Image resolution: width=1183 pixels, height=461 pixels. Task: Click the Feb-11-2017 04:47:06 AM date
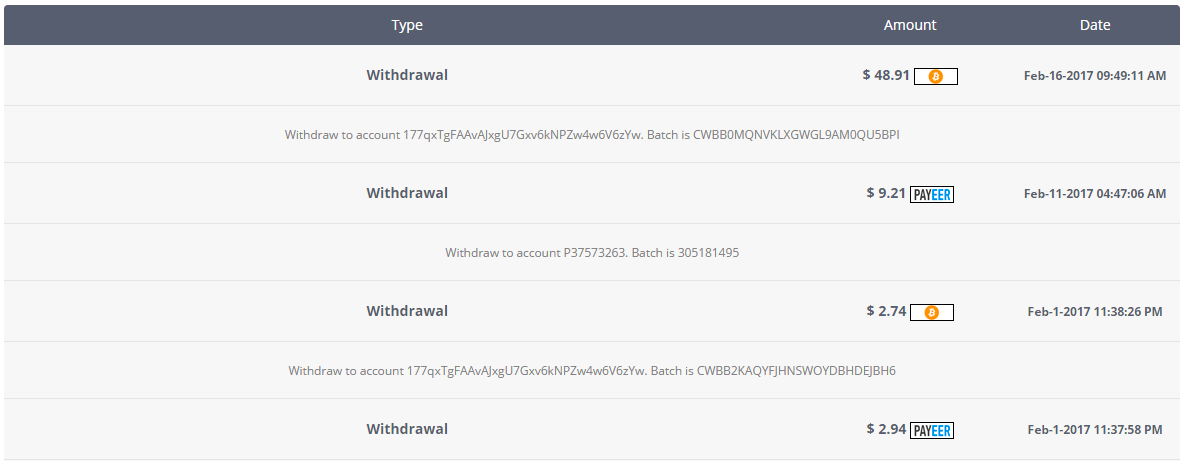pyautogui.click(x=1095, y=193)
